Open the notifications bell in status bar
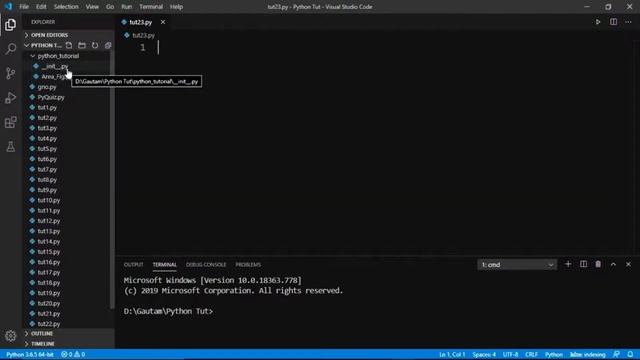This screenshot has height=360, width=640. click(x=631, y=354)
